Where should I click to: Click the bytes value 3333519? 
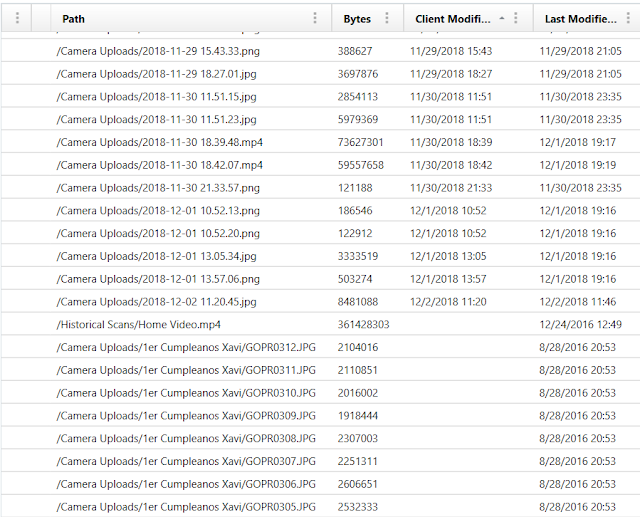click(358, 256)
